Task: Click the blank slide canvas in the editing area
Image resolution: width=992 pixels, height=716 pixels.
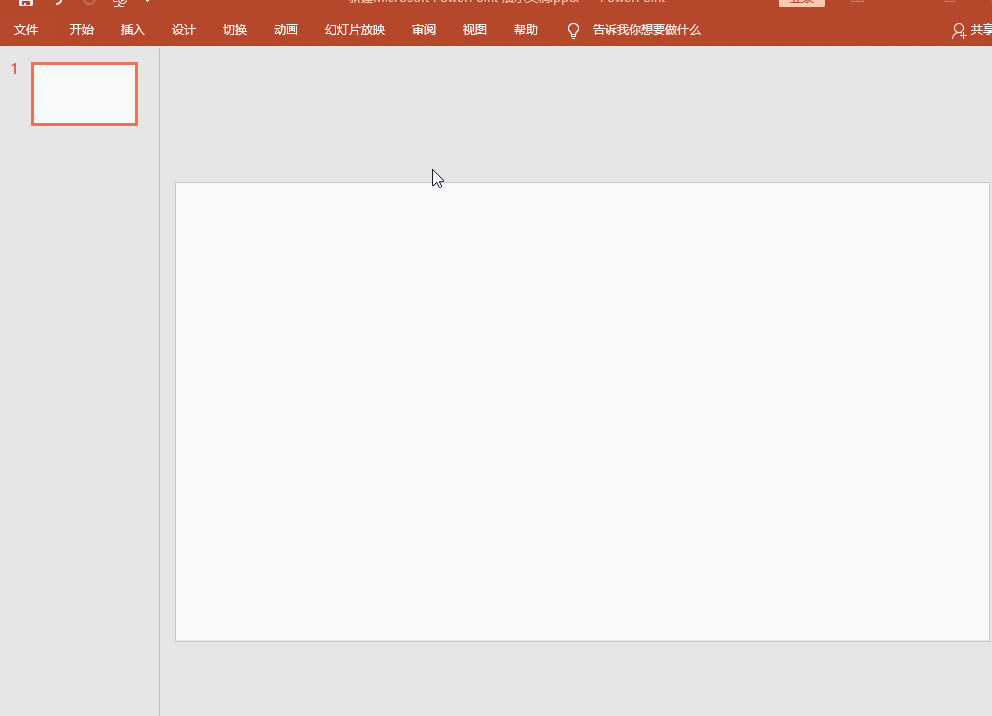Action: 582,411
